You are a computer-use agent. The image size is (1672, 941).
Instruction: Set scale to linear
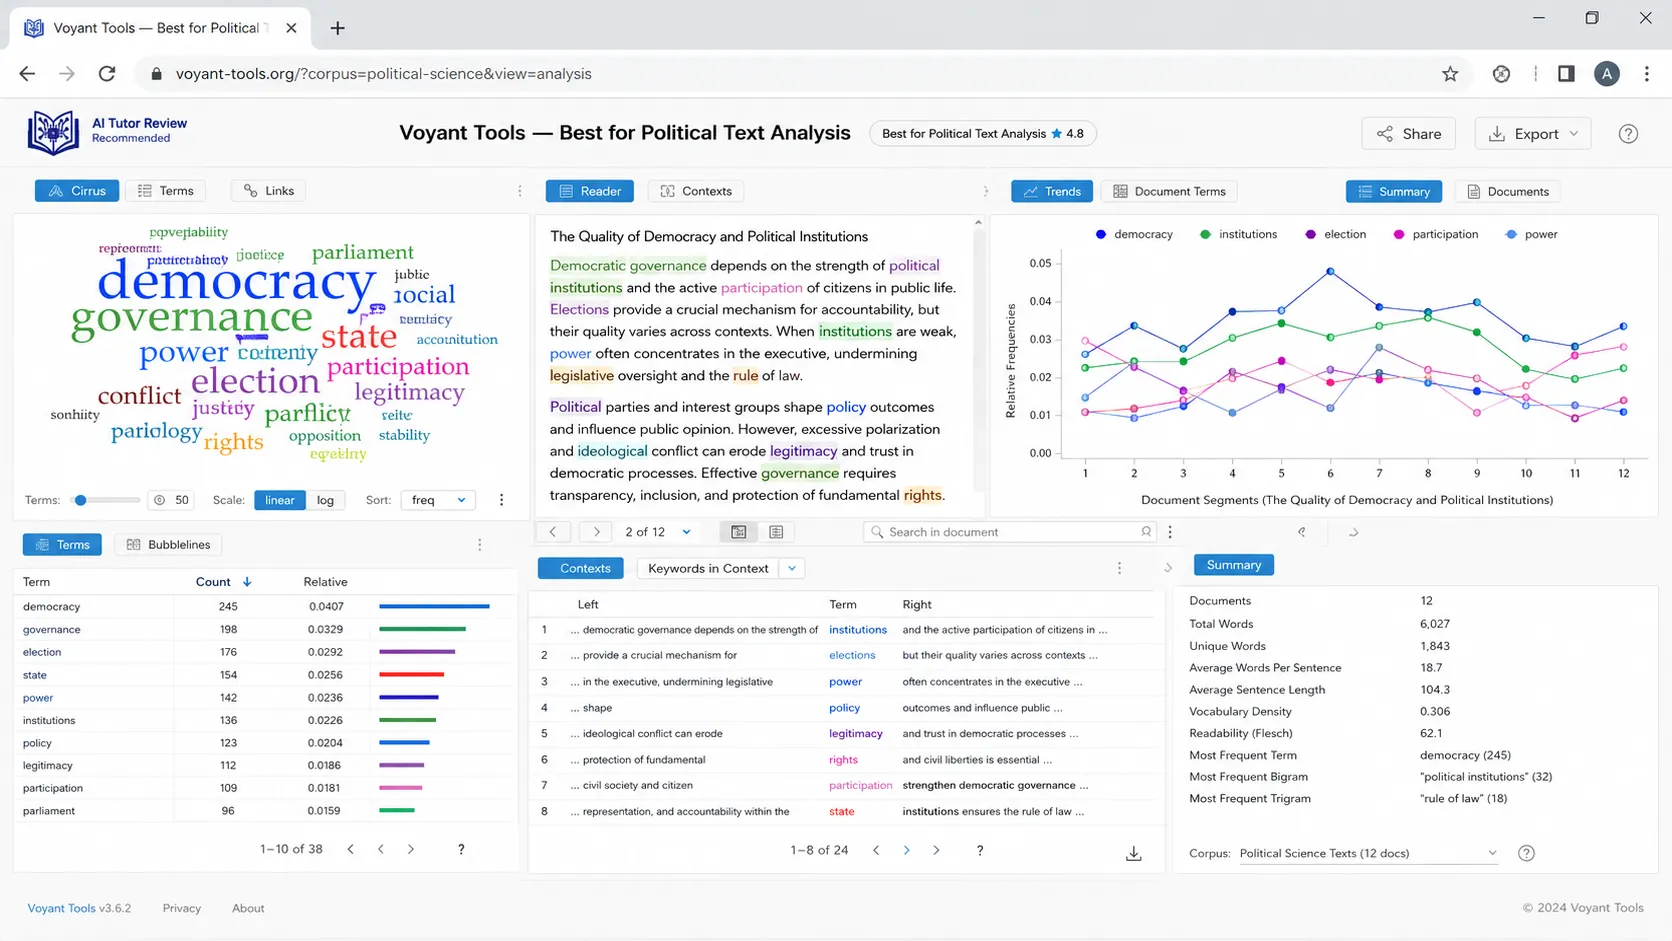(x=280, y=500)
